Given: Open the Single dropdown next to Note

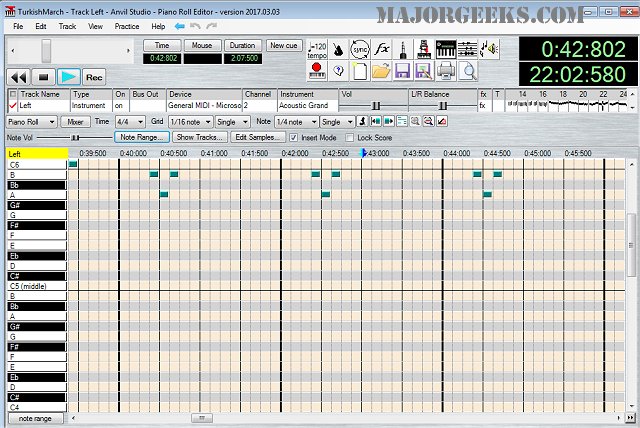Looking at the screenshot, I should 337,122.
